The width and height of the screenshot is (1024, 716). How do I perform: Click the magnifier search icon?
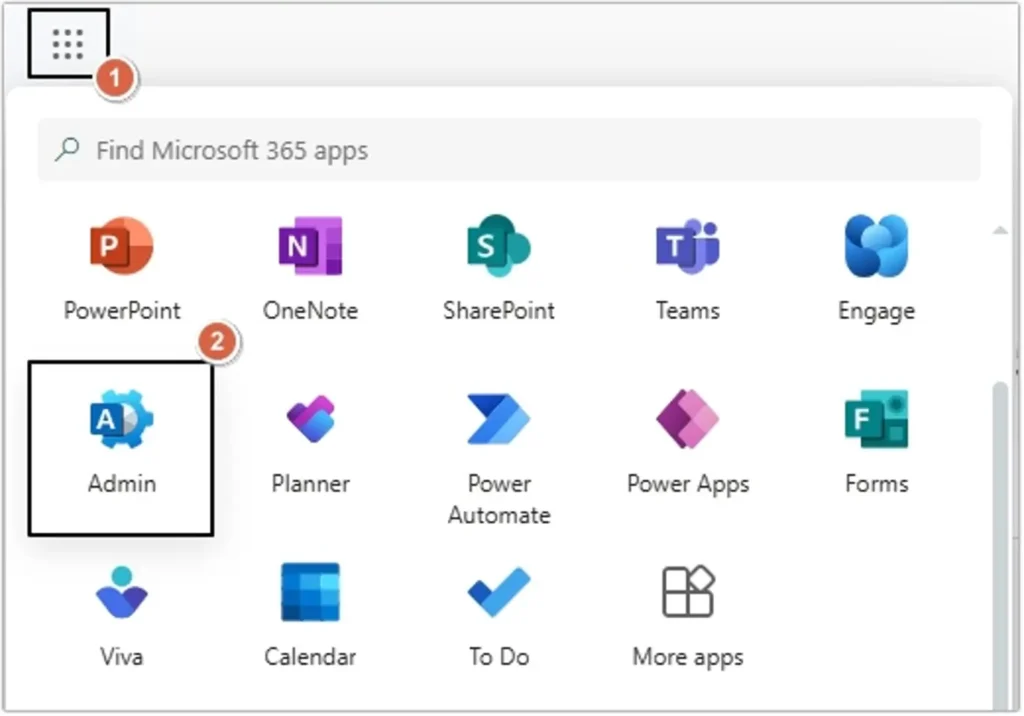67,150
